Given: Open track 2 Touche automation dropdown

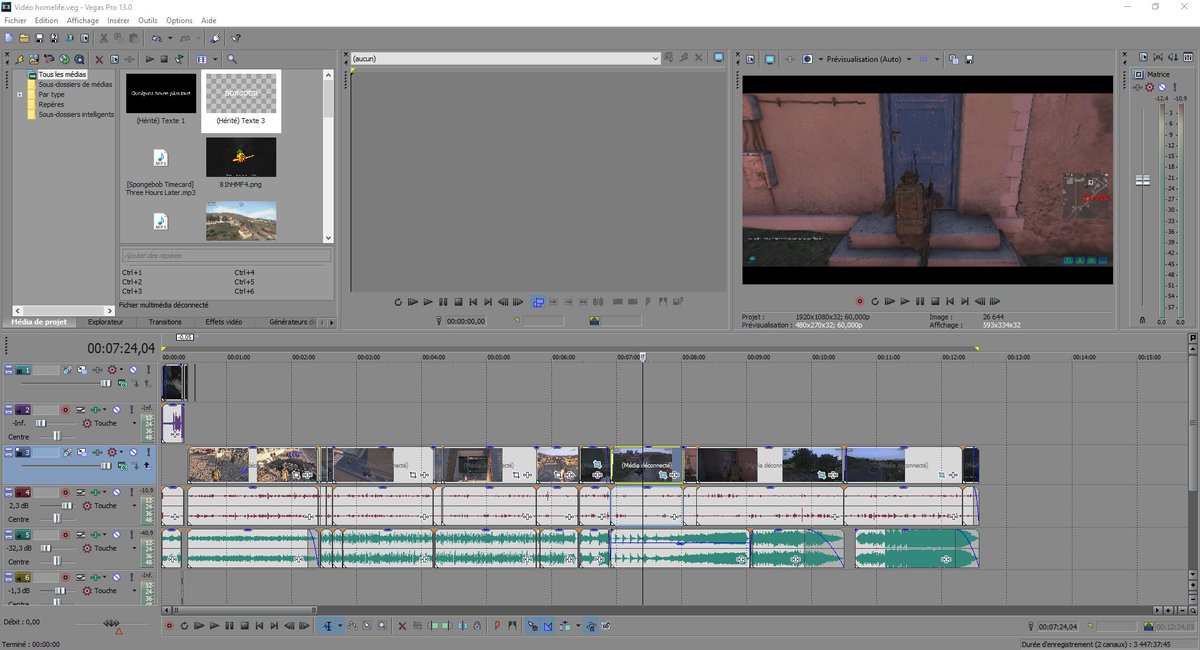Looking at the screenshot, I should click(x=135, y=423).
